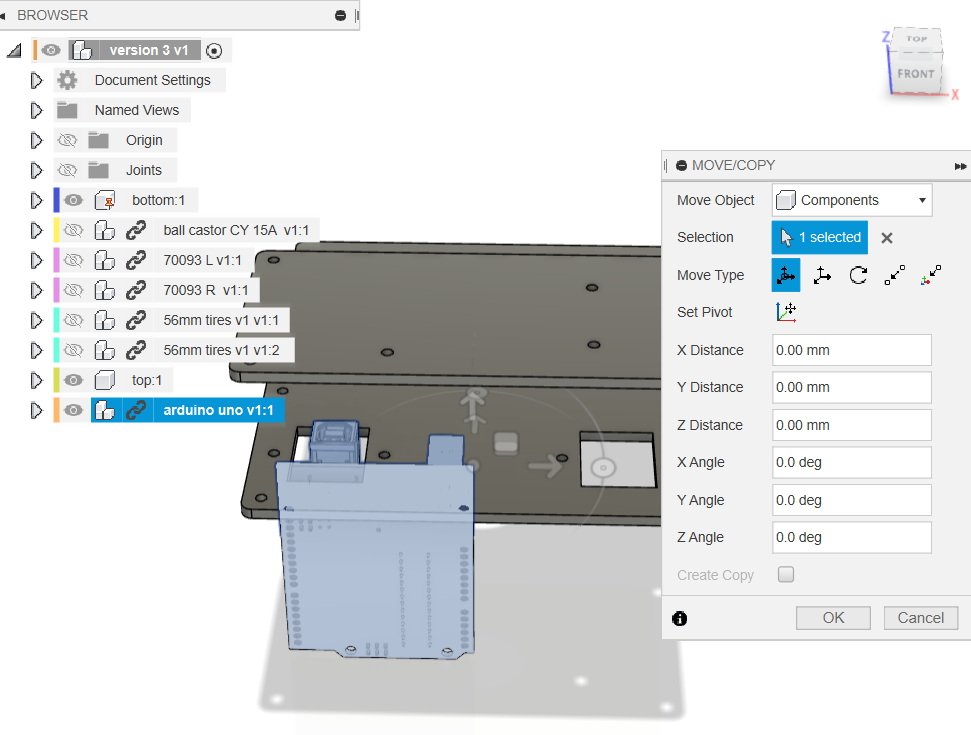
Task: Click the OK button
Action: tap(833, 617)
